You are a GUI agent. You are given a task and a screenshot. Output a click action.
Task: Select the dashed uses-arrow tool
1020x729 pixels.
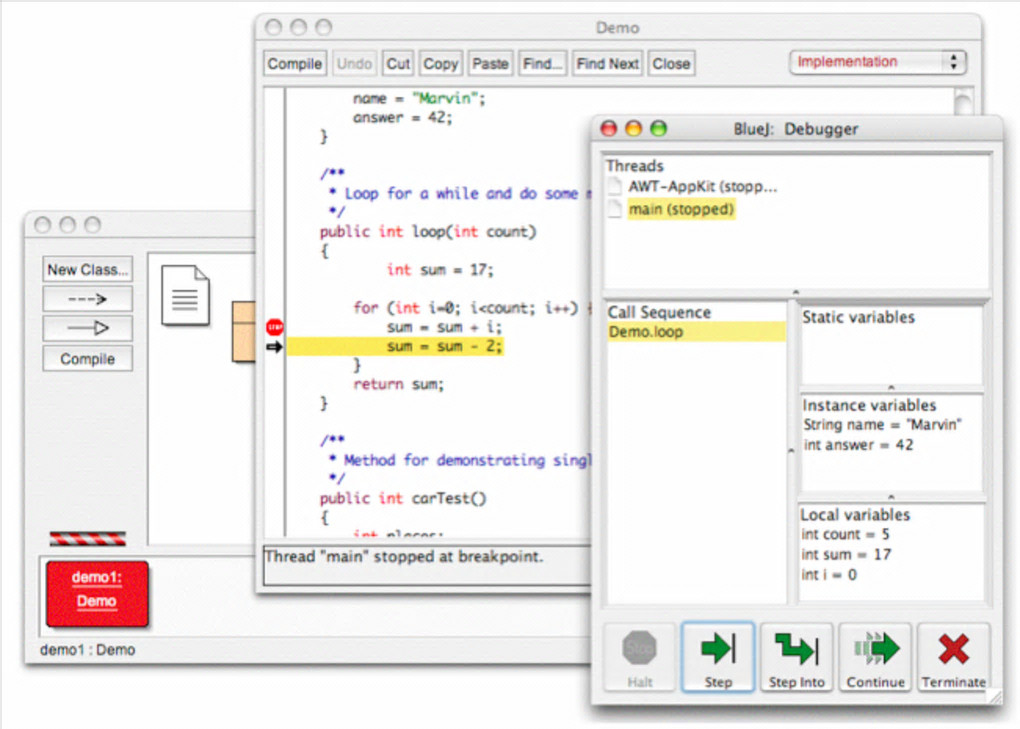click(x=88, y=299)
